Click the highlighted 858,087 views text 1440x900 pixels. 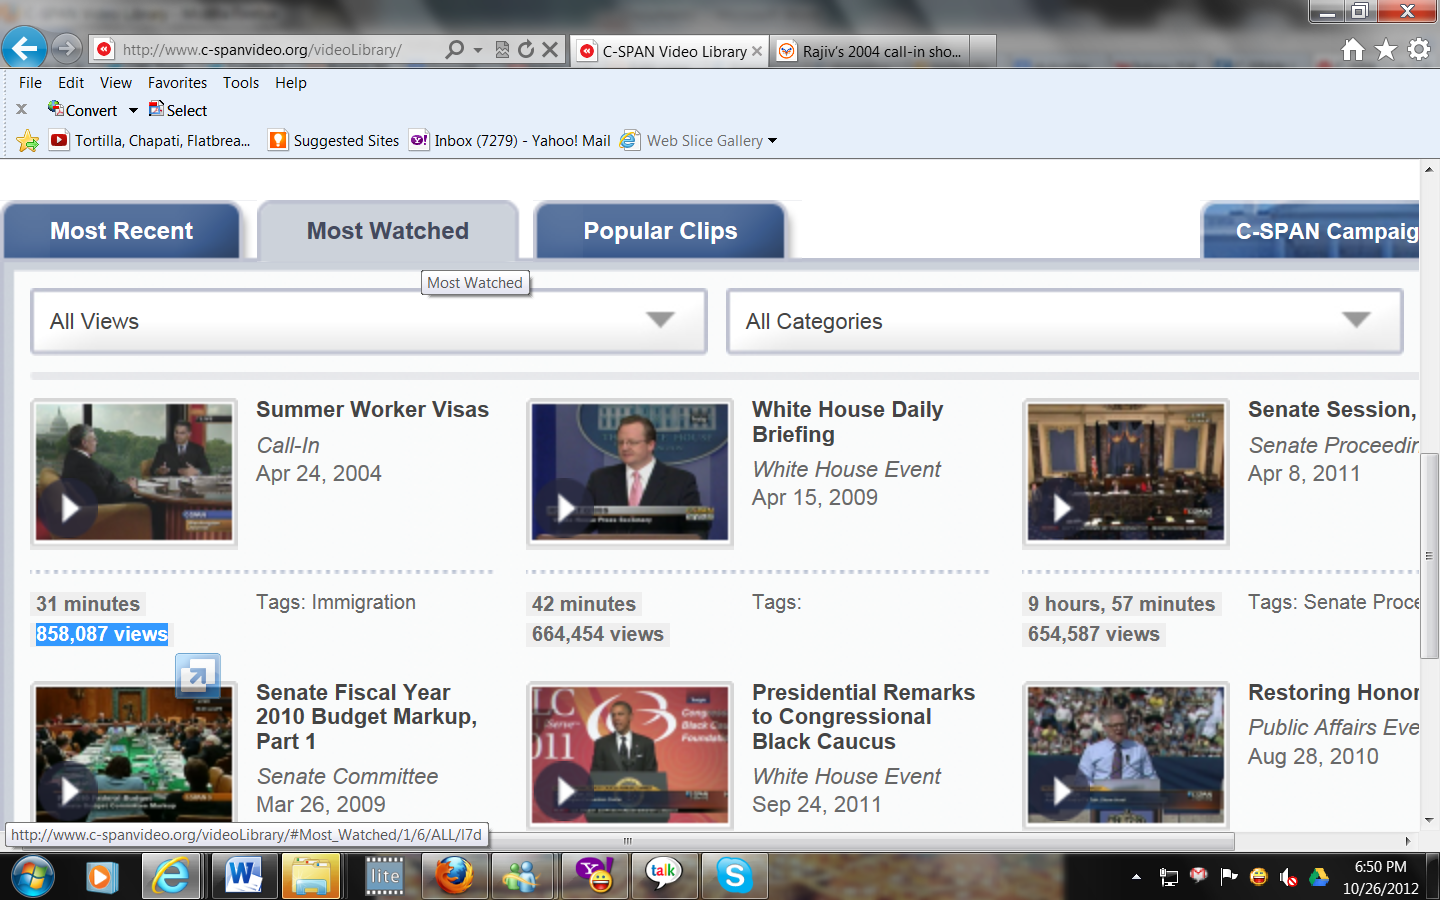(102, 634)
